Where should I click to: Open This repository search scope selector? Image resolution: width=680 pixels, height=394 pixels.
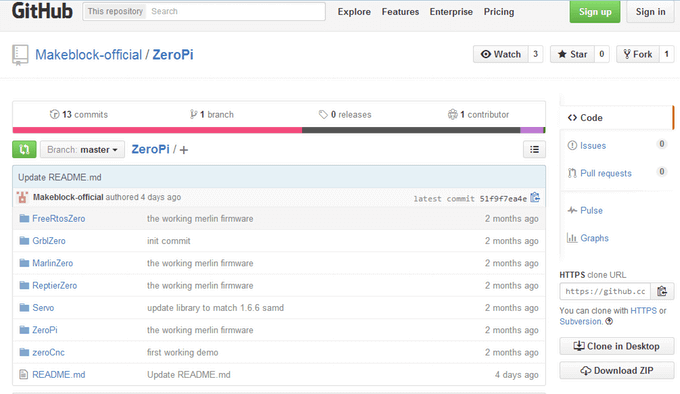click(115, 11)
